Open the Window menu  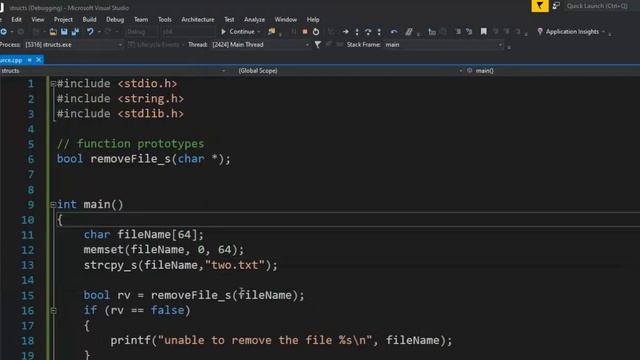pyautogui.click(x=286, y=19)
